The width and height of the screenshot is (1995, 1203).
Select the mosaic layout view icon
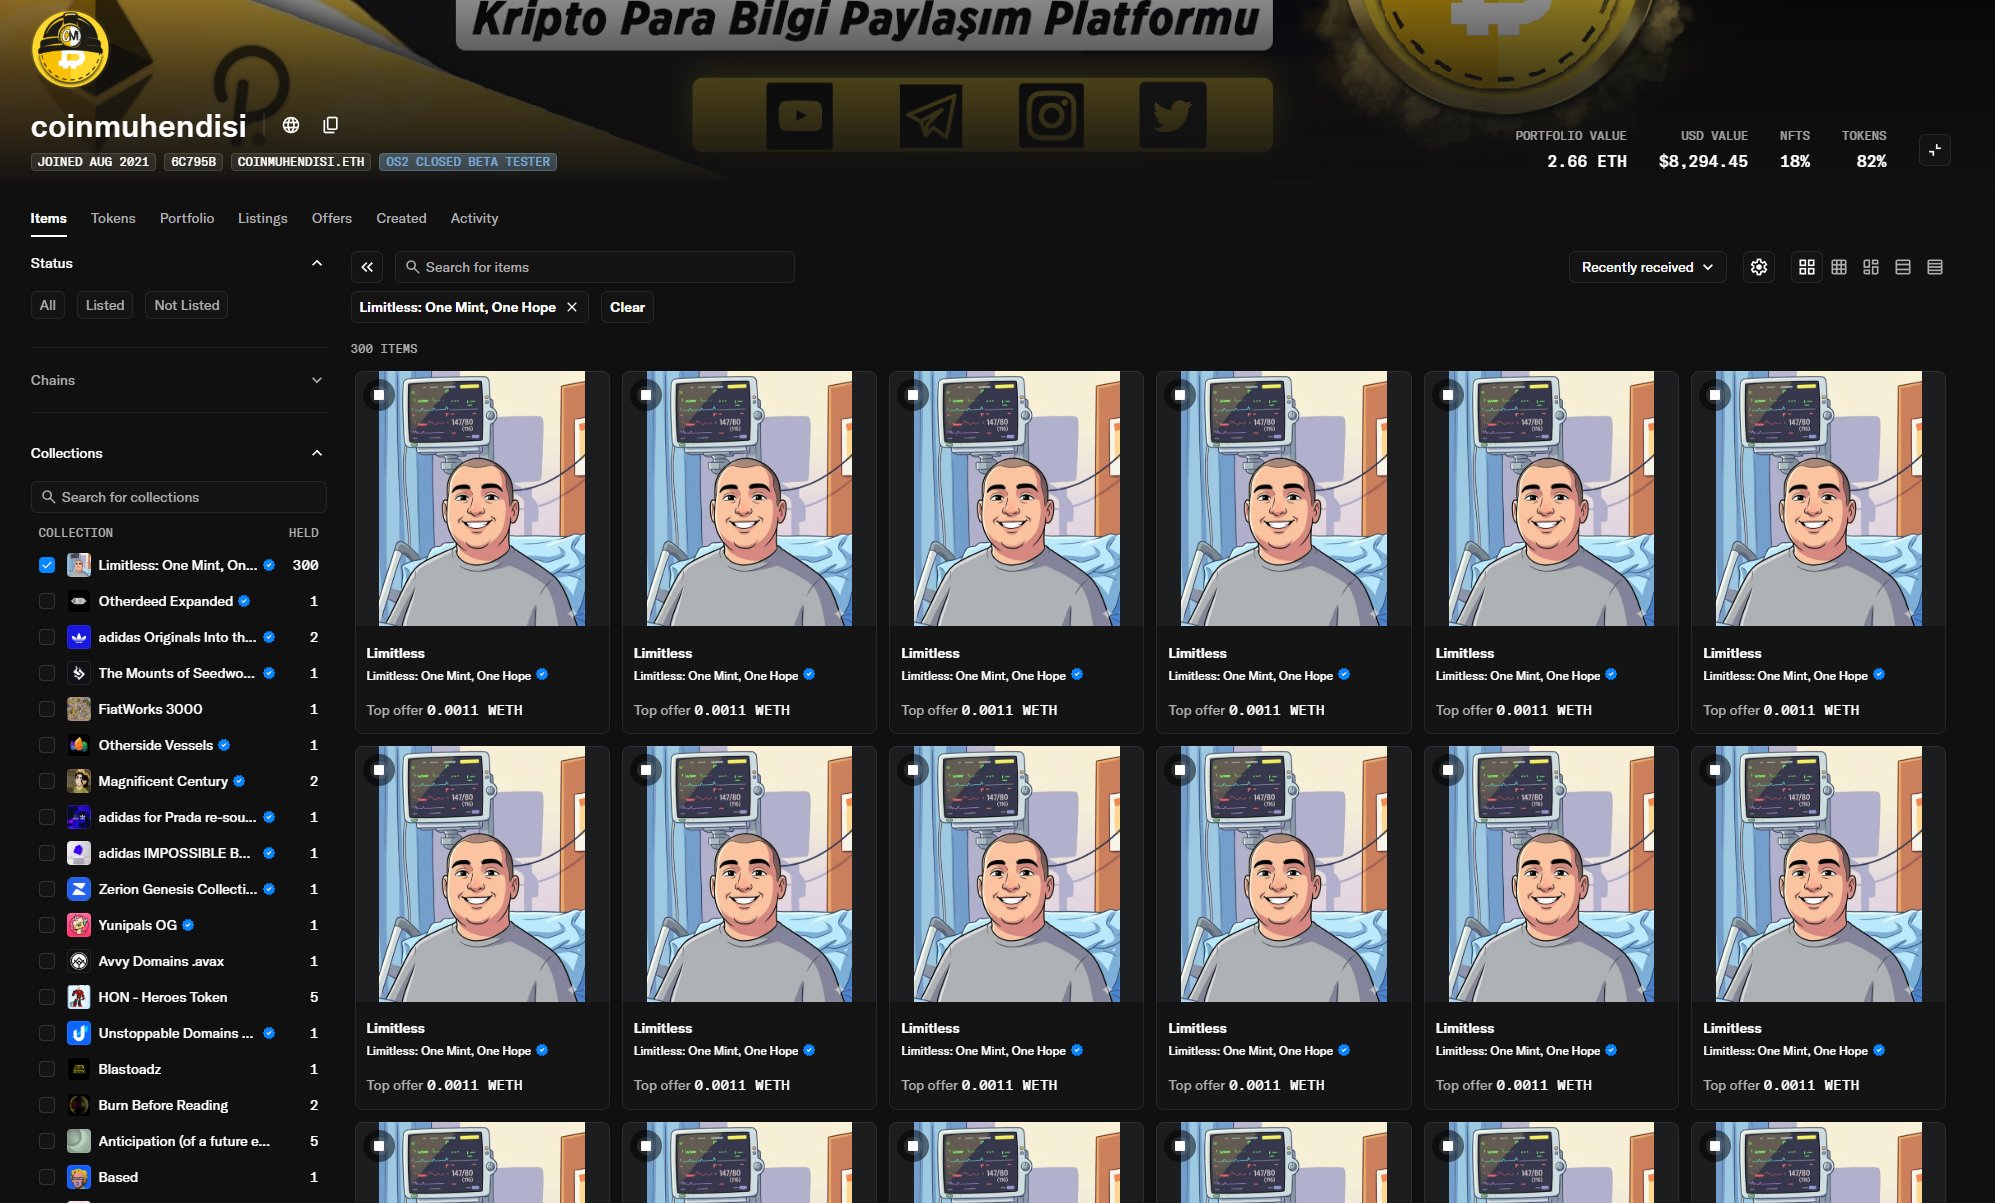[x=1870, y=267]
